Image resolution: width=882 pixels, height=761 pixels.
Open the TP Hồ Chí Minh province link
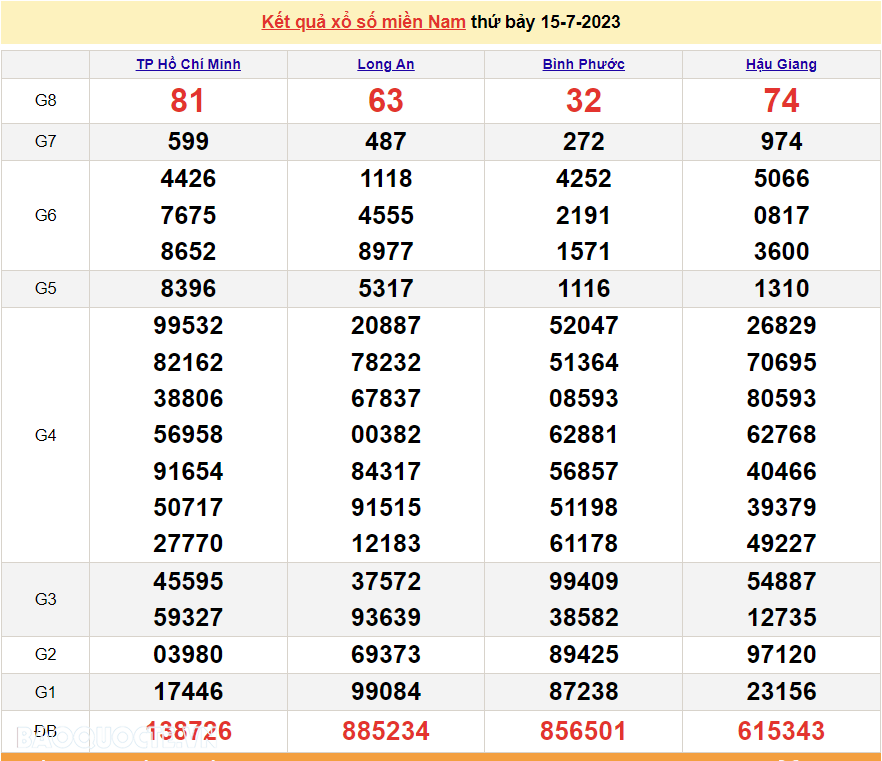tap(188, 64)
